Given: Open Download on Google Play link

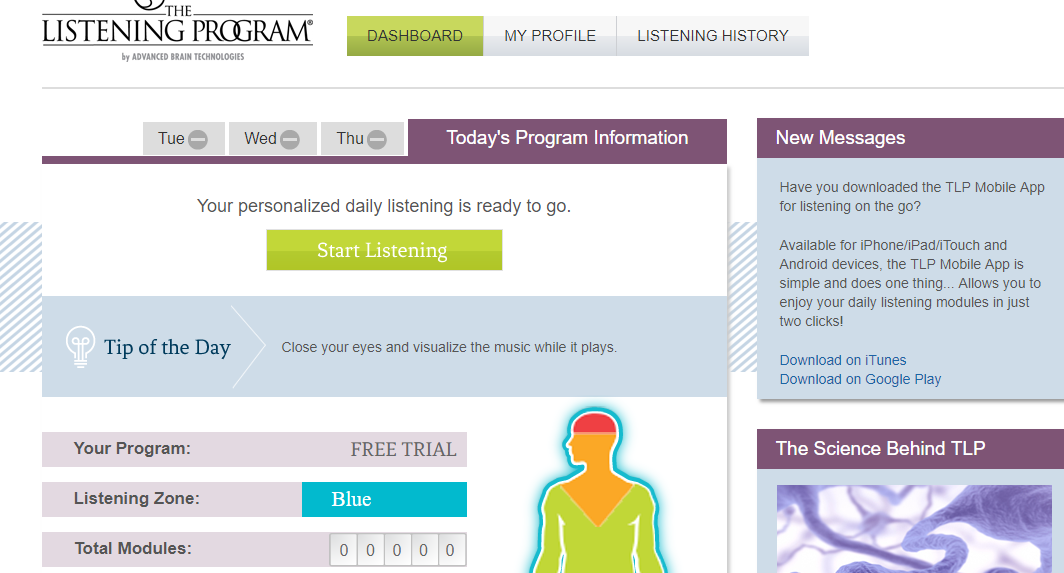Looking at the screenshot, I should point(860,379).
